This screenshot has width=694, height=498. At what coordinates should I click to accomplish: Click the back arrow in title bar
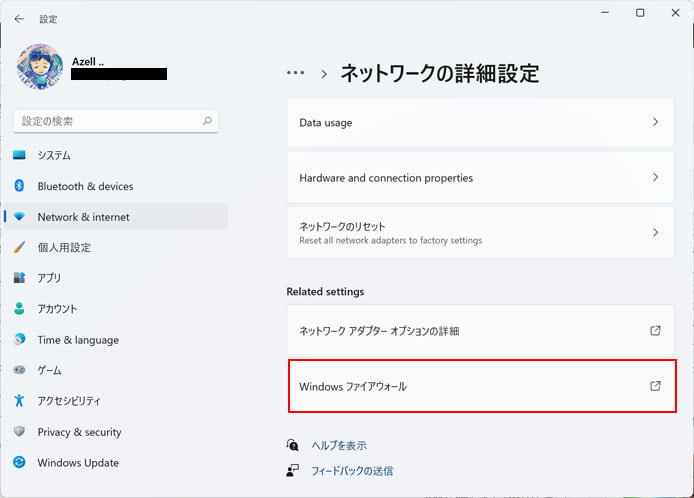tap(19, 19)
